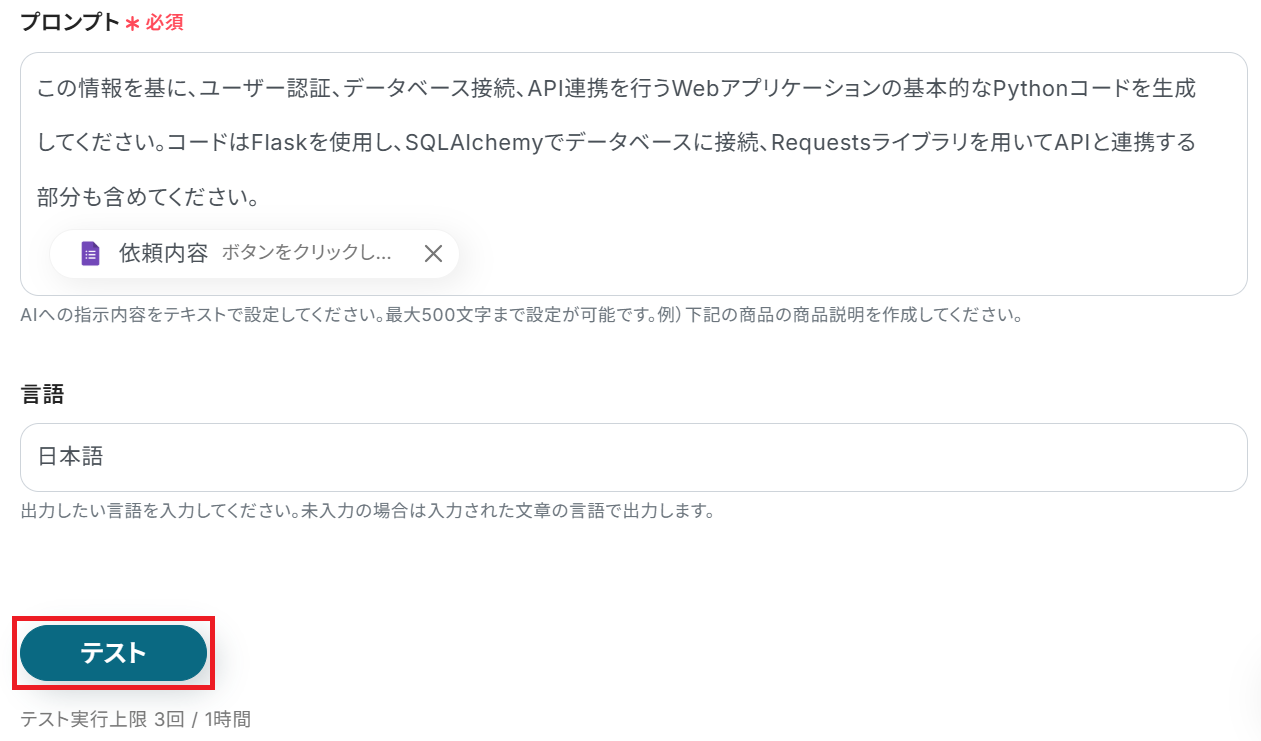Click the truncated ボタンをクリックし... chip text

(306, 253)
